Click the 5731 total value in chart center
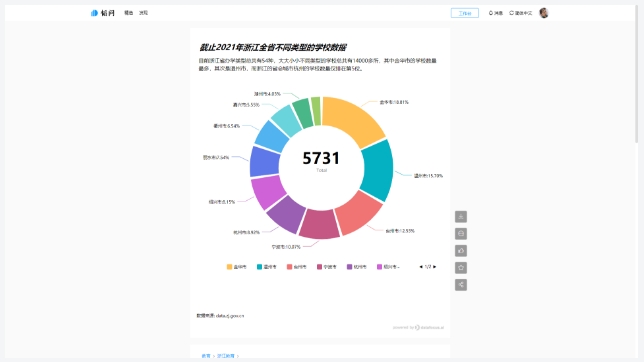The image size is (644, 362). coord(321,158)
